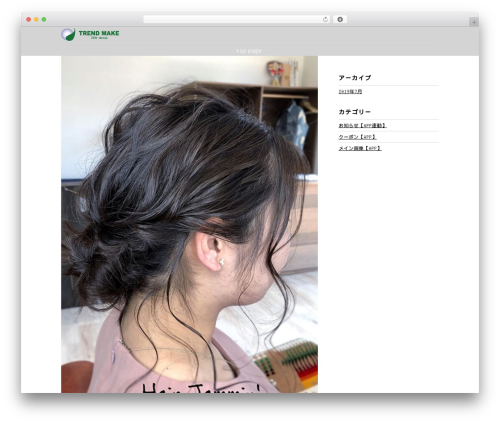Viewport: 500px width, 423px height.
Task: Open the クーポン【app】 category link
Action: click(357, 137)
